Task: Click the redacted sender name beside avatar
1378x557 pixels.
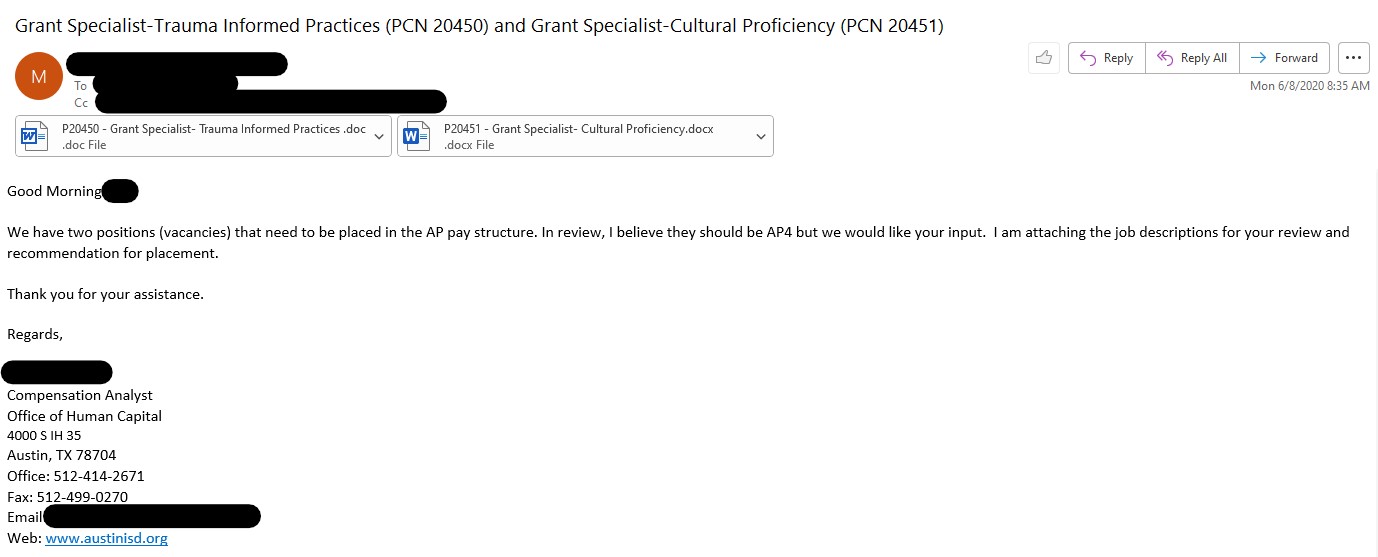Action: tap(177, 64)
